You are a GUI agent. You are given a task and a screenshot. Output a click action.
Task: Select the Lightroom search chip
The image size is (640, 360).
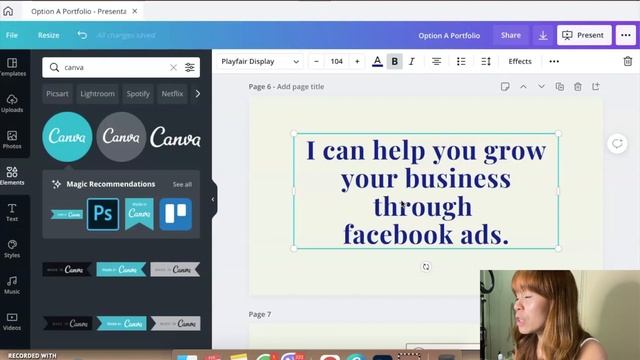pyautogui.click(x=98, y=93)
